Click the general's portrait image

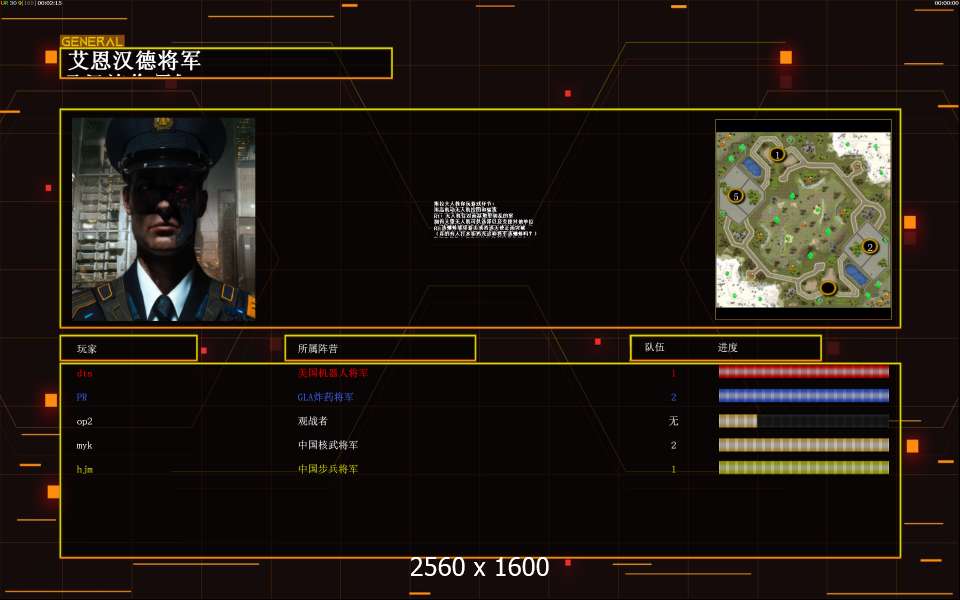coord(163,219)
